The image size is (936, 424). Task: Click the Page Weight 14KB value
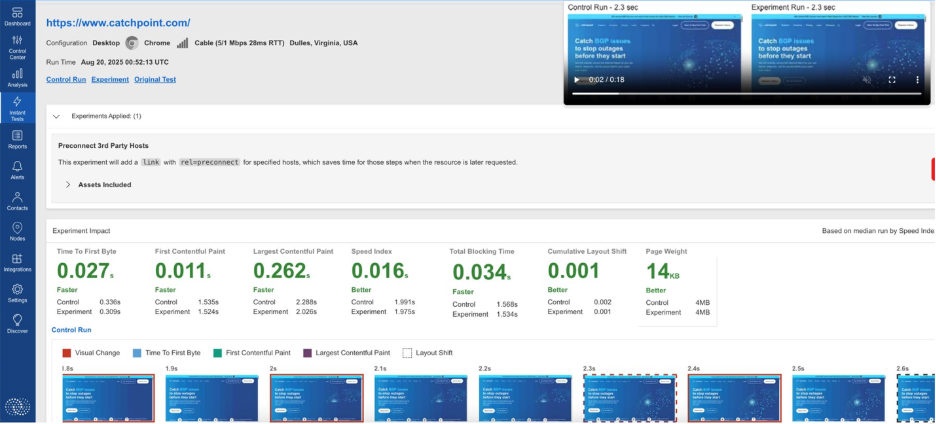(663, 272)
